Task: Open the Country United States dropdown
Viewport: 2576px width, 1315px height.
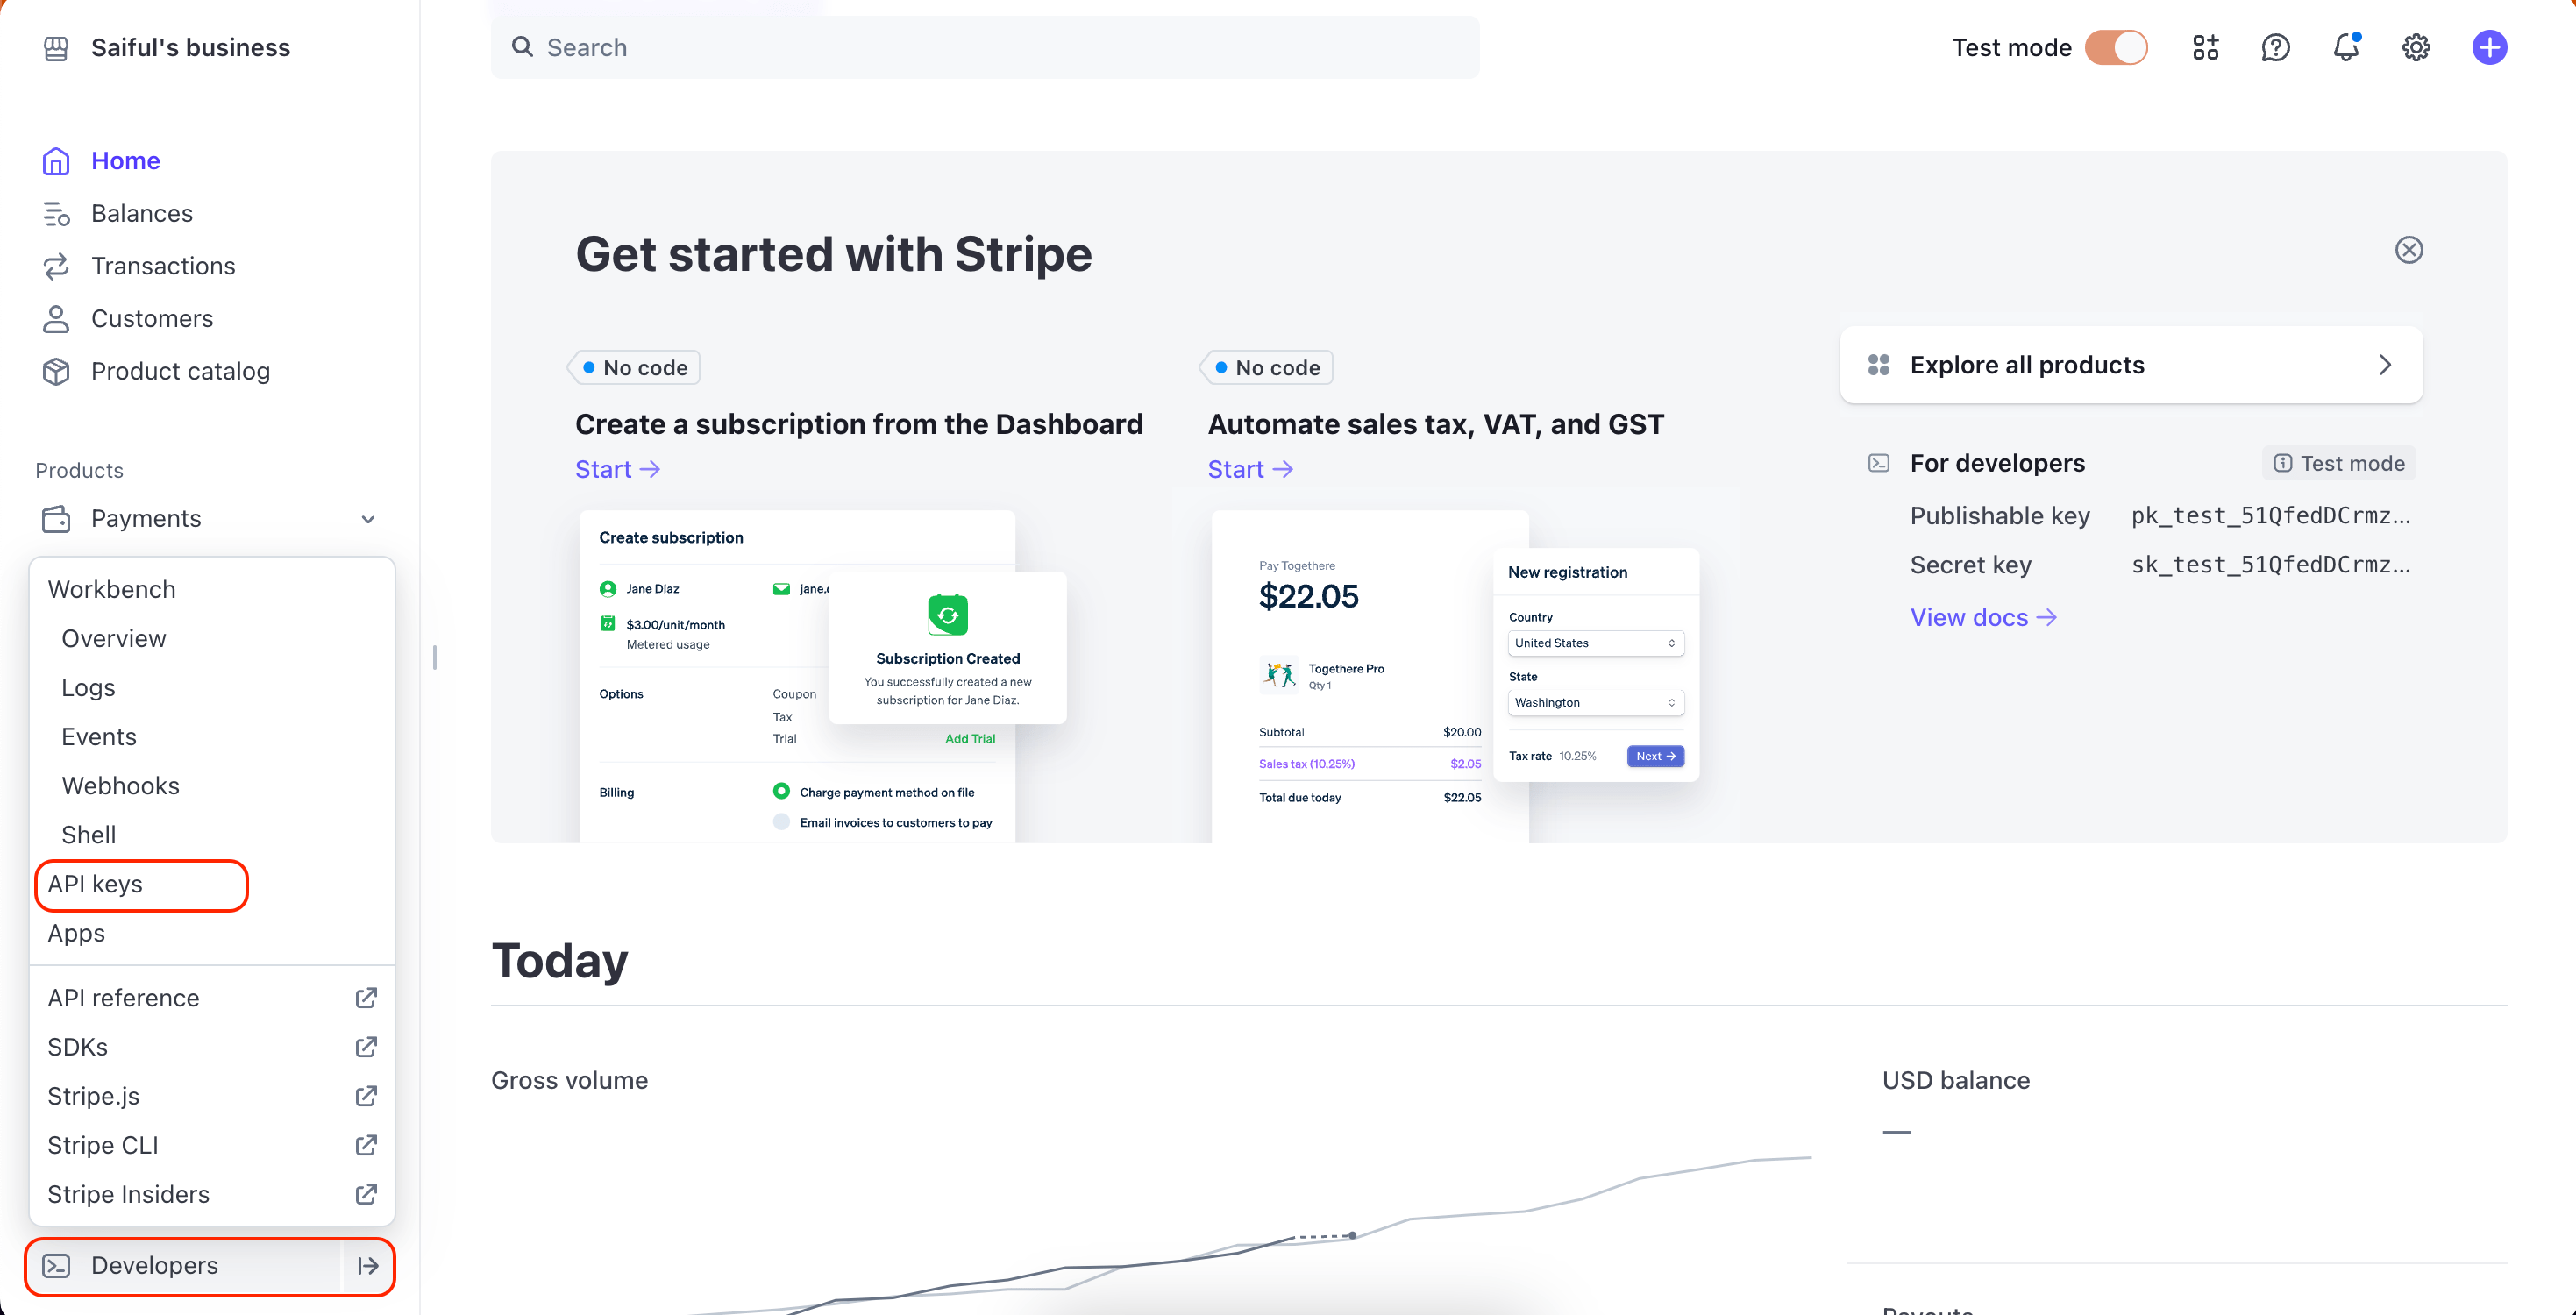Action: pos(1595,643)
